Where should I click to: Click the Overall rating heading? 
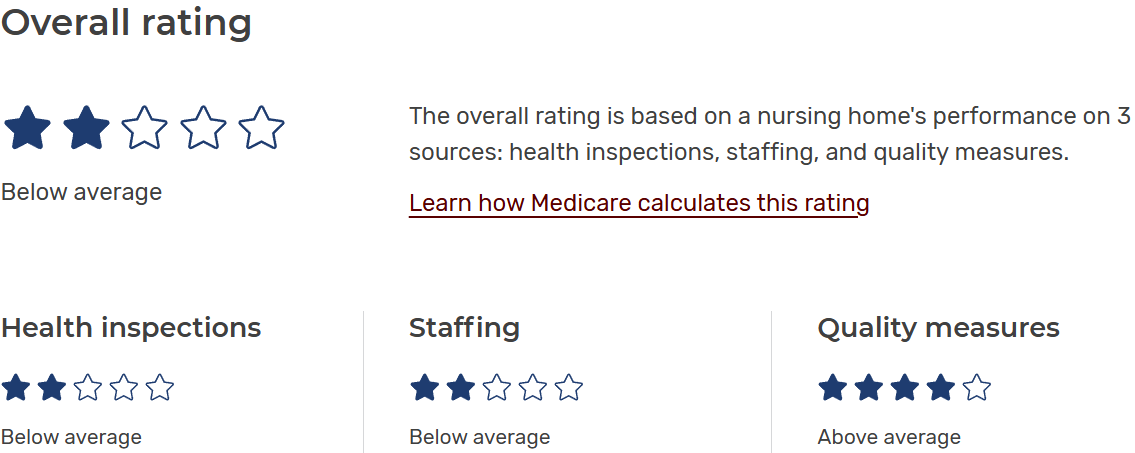[x=126, y=23]
